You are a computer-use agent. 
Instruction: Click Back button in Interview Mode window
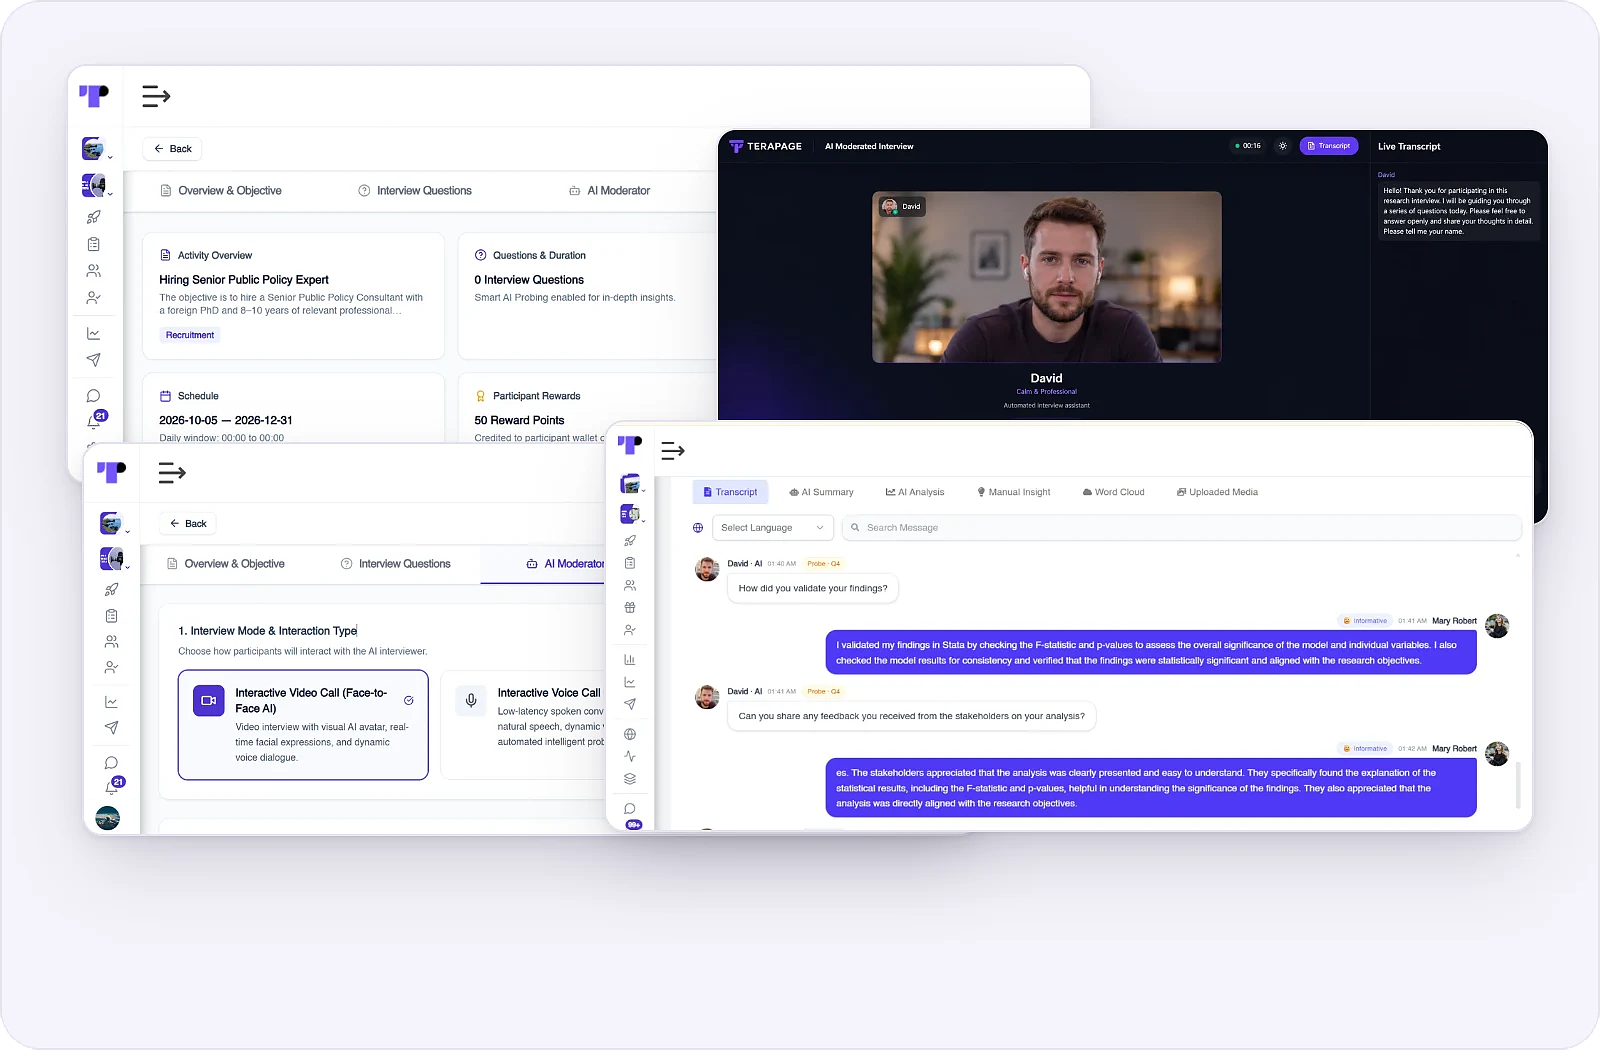[188, 524]
